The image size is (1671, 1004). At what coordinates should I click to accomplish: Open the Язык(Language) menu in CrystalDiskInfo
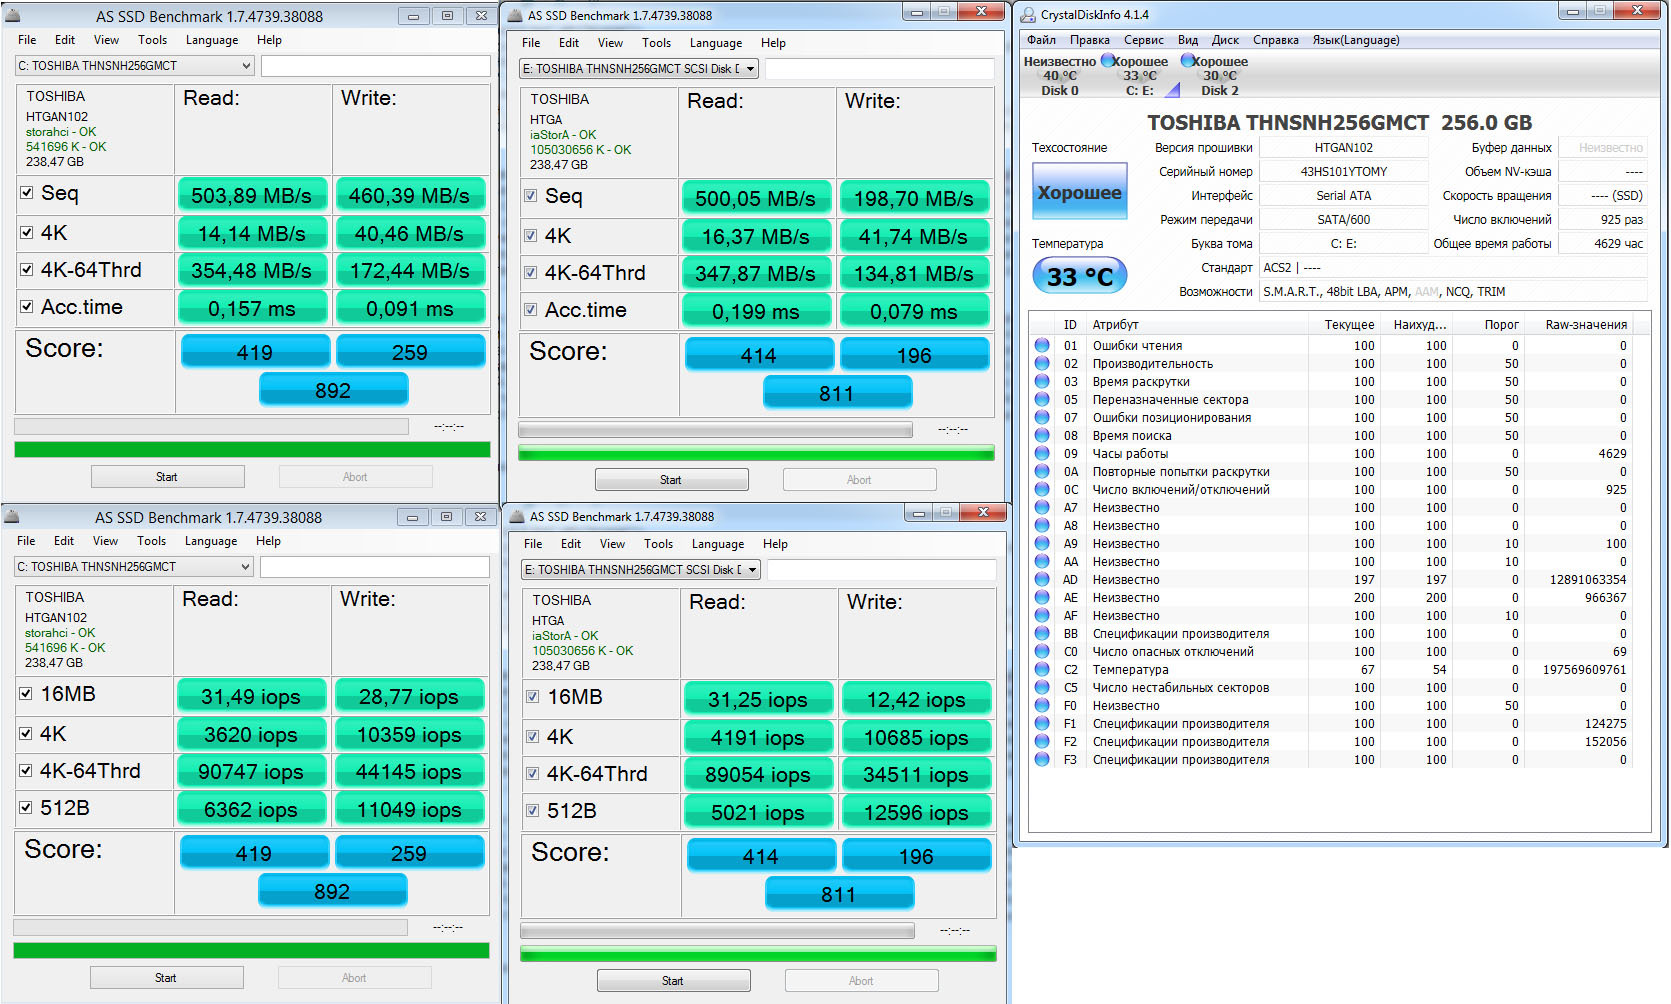[x=1356, y=40]
